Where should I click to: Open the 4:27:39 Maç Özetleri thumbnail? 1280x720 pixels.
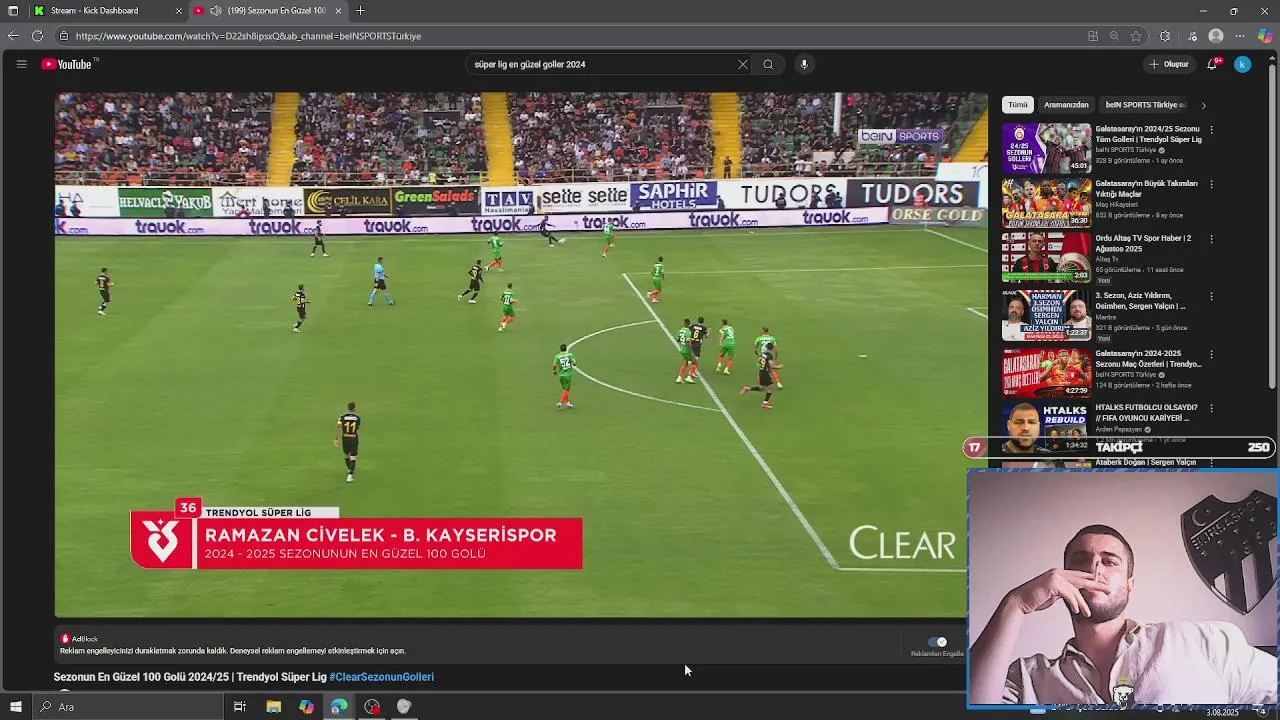(x=1047, y=372)
